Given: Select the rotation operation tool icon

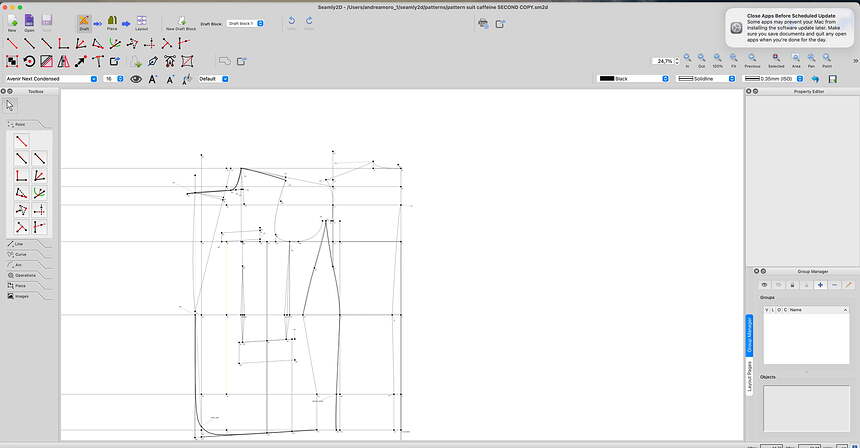Looking at the screenshot, I should tap(29, 61).
